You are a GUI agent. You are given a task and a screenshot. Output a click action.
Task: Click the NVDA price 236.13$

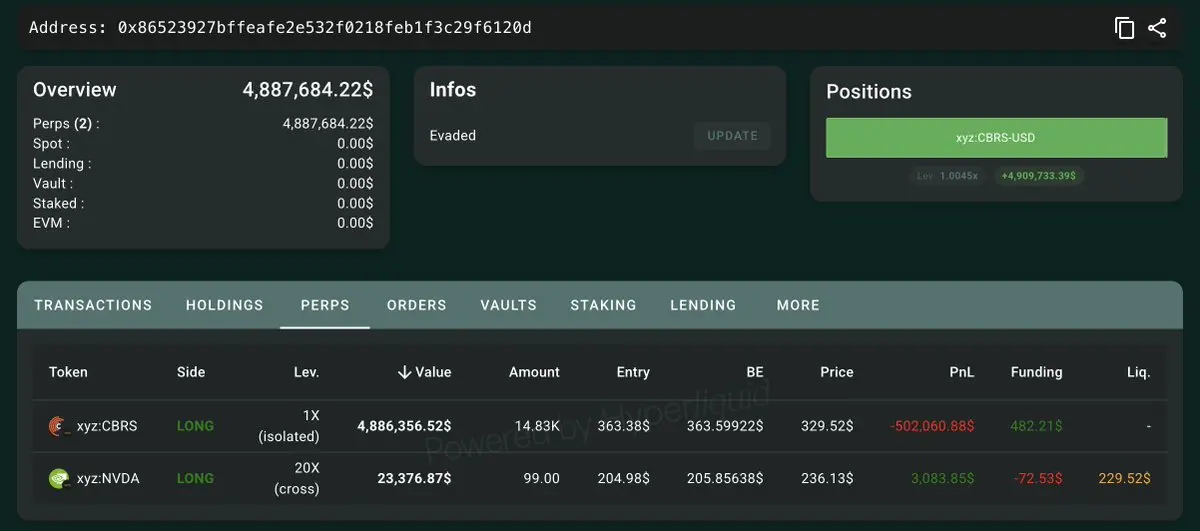827,479
